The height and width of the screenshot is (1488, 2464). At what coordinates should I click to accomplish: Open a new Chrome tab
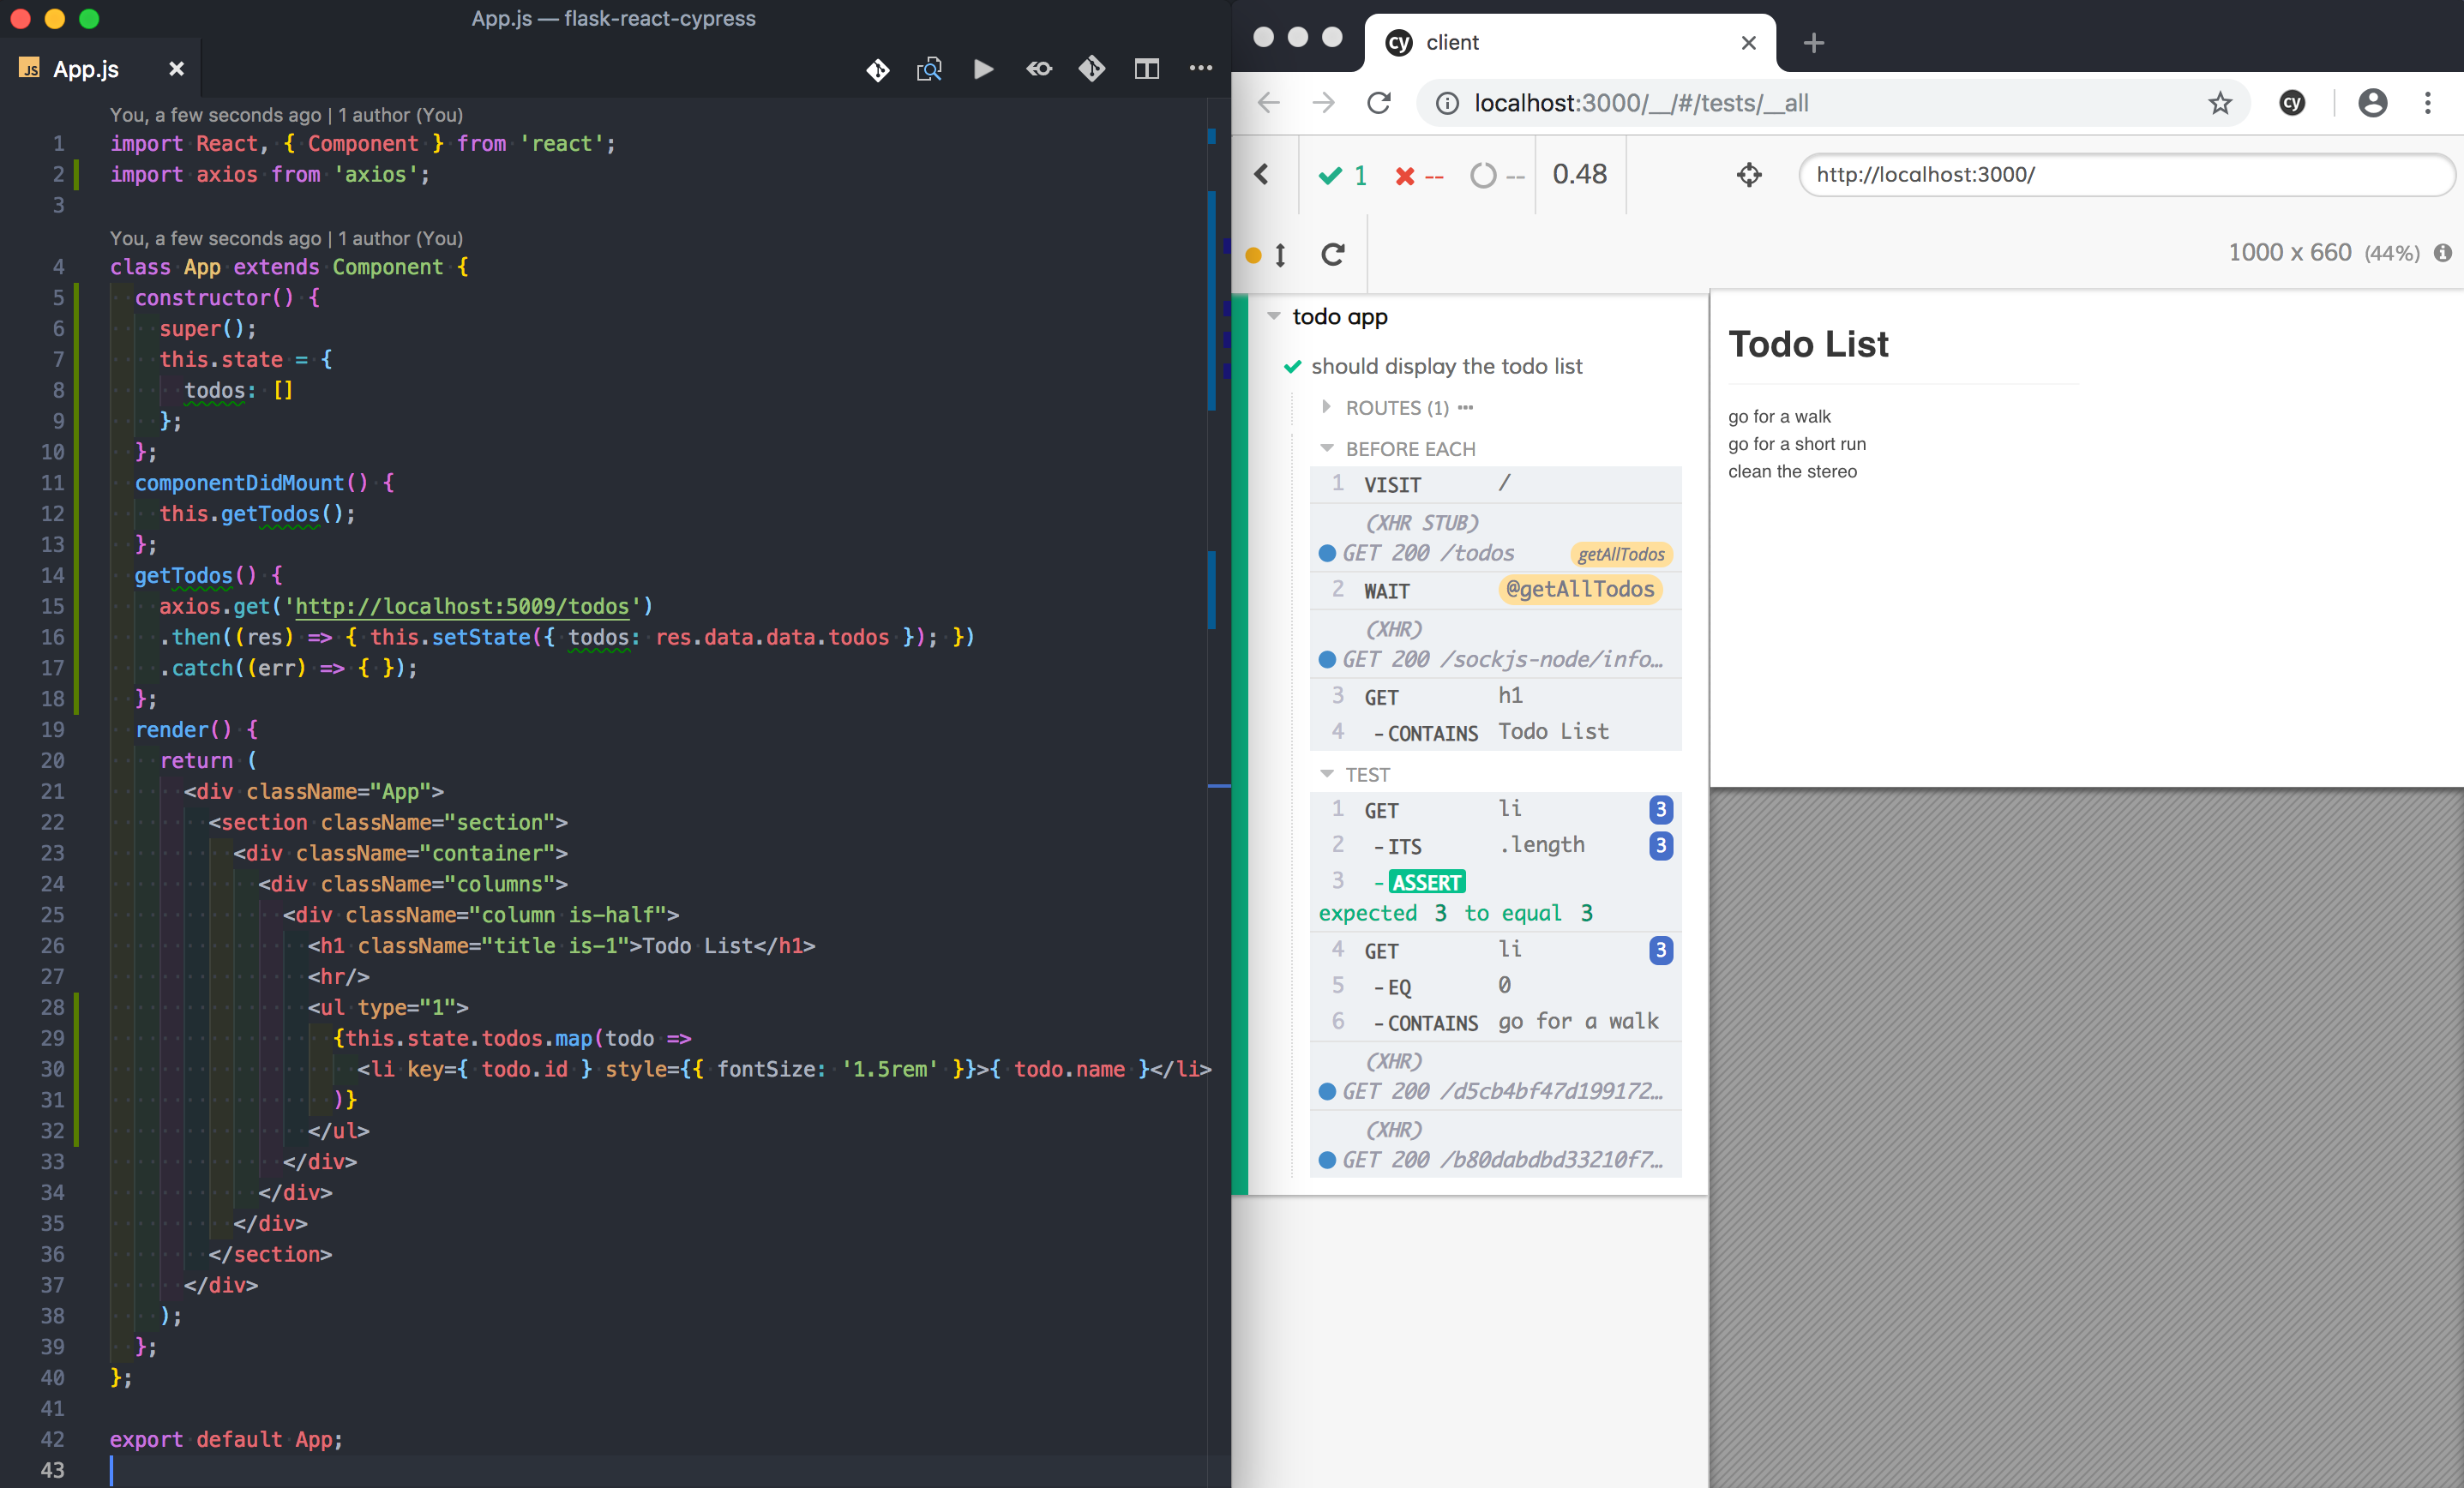click(x=1813, y=43)
